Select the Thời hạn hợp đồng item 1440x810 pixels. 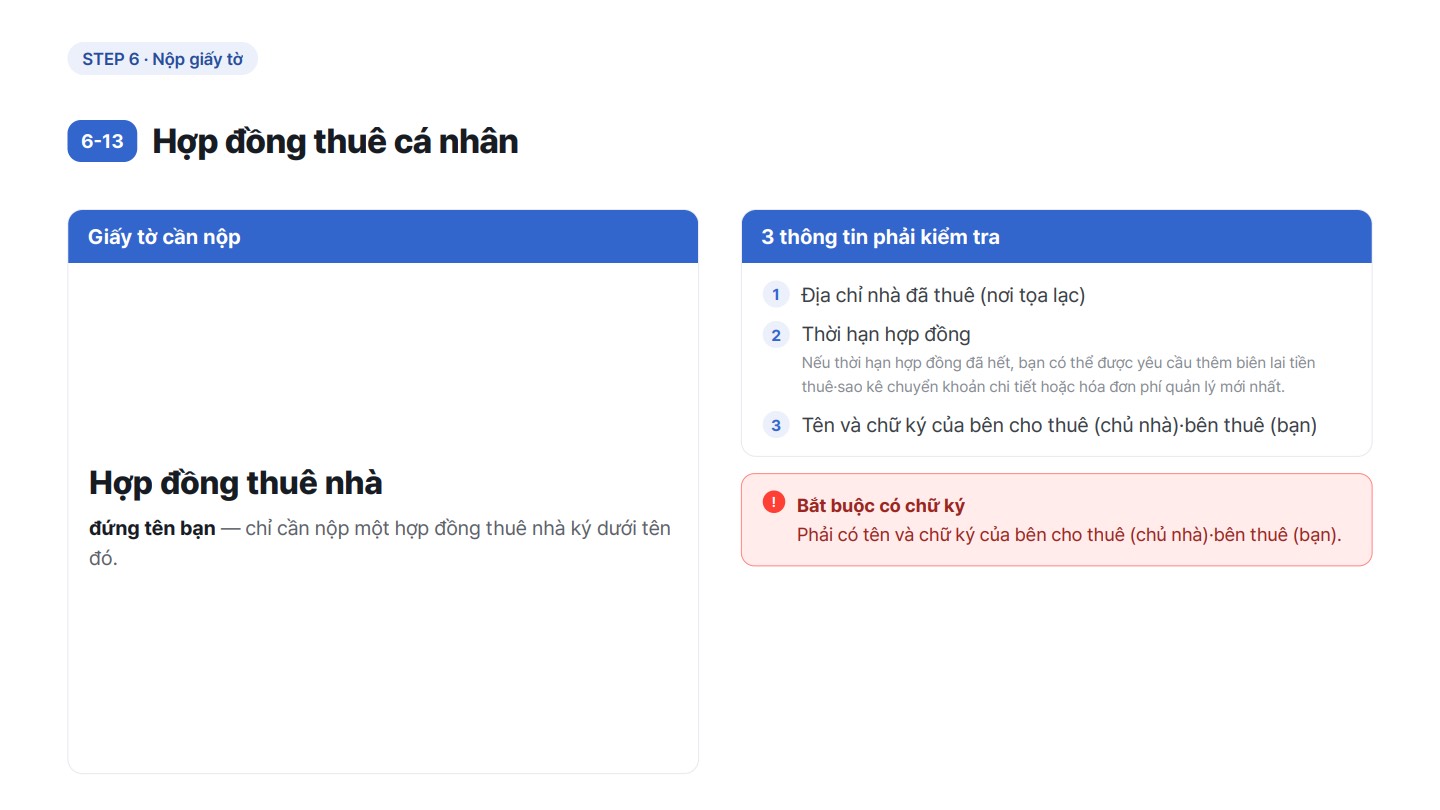pos(886,334)
